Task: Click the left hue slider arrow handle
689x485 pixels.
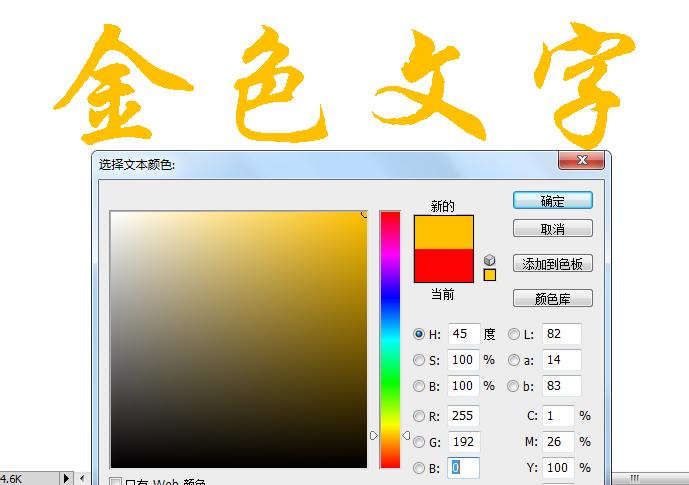Action: pyautogui.click(x=374, y=436)
